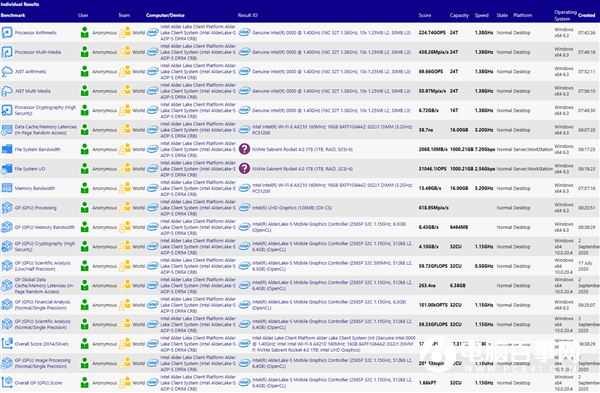Click the yellow team icon in the GP (GPU) Processing row

pos(124,208)
